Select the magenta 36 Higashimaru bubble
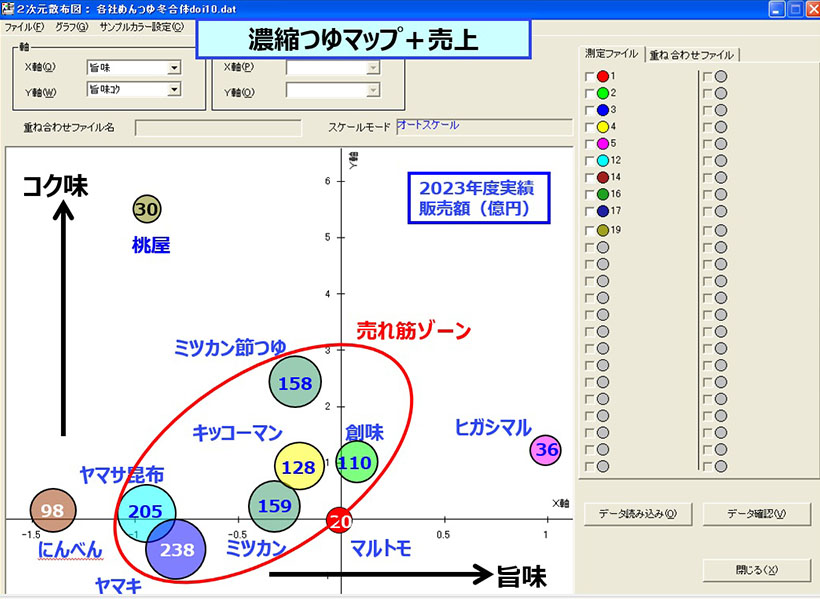The image size is (820, 599). pos(546,450)
